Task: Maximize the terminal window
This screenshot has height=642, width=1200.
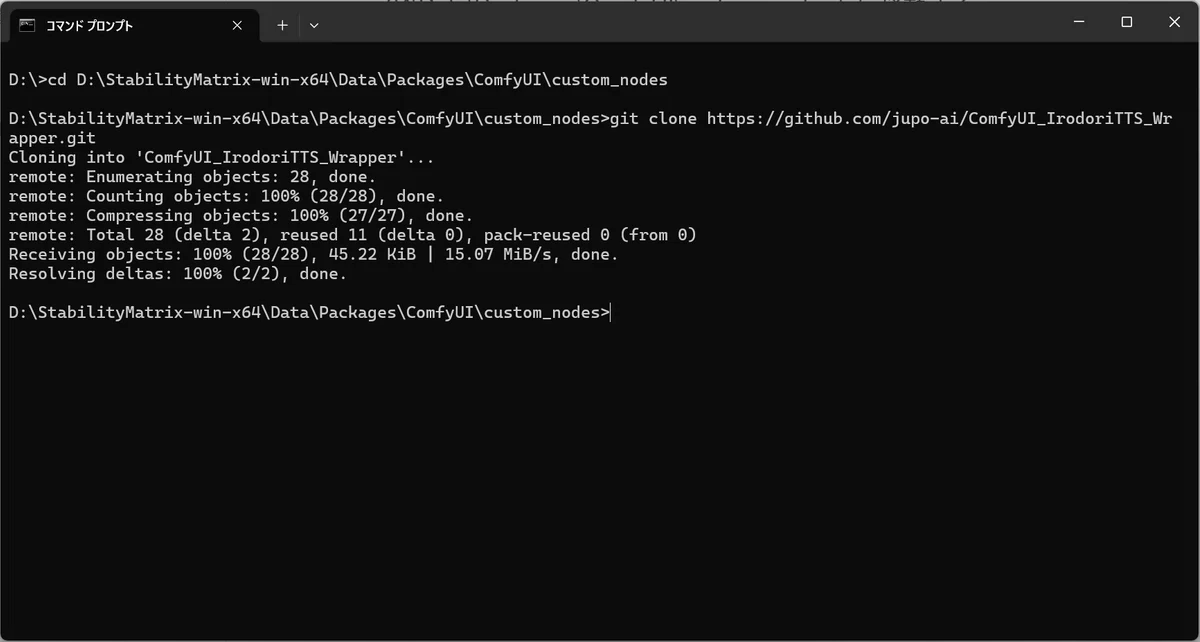Action: (x=1126, y=21)
